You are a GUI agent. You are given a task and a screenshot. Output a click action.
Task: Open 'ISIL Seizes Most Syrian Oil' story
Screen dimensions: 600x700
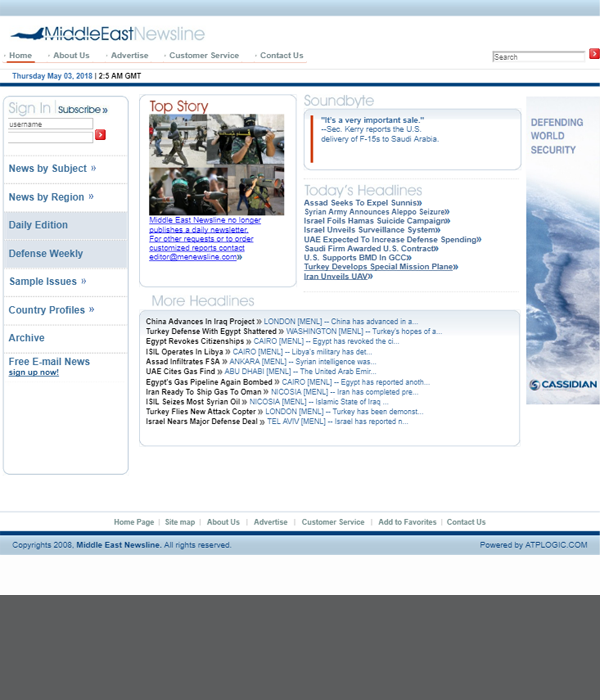coord(193,402)
